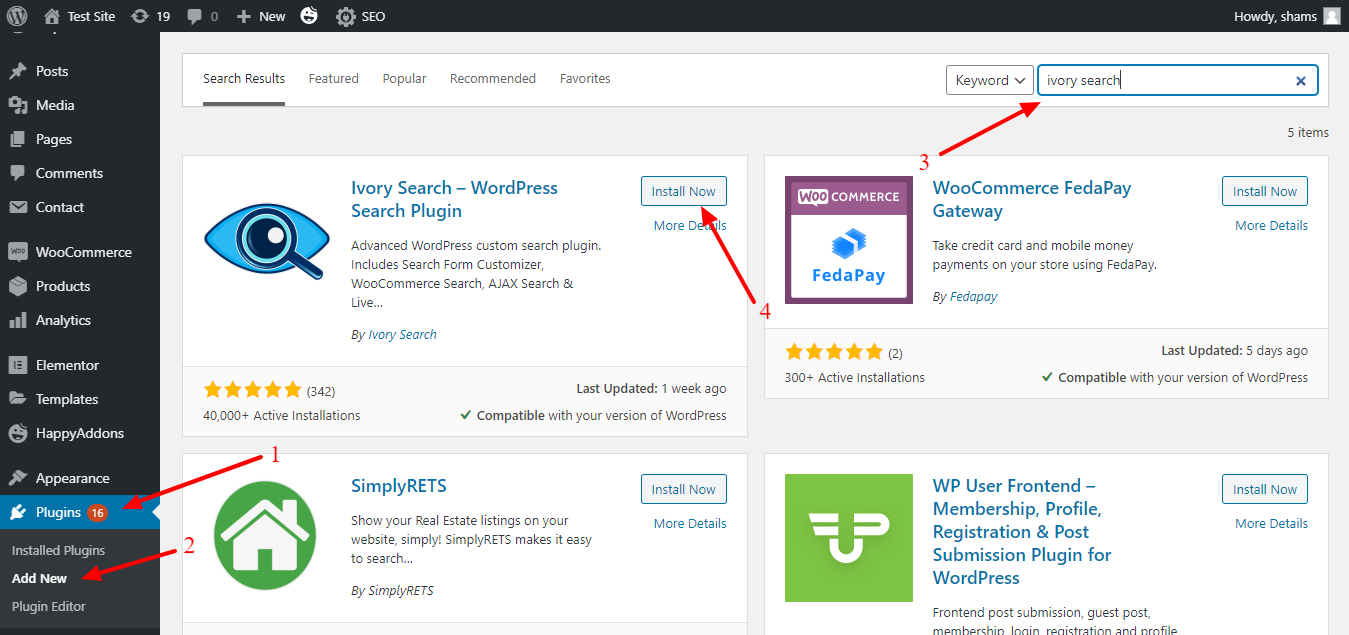This screenshot has height=635, width=1349.
Task: Install the Ivory Search plugin
Action: pyautogui.click(x=683, y=191)
